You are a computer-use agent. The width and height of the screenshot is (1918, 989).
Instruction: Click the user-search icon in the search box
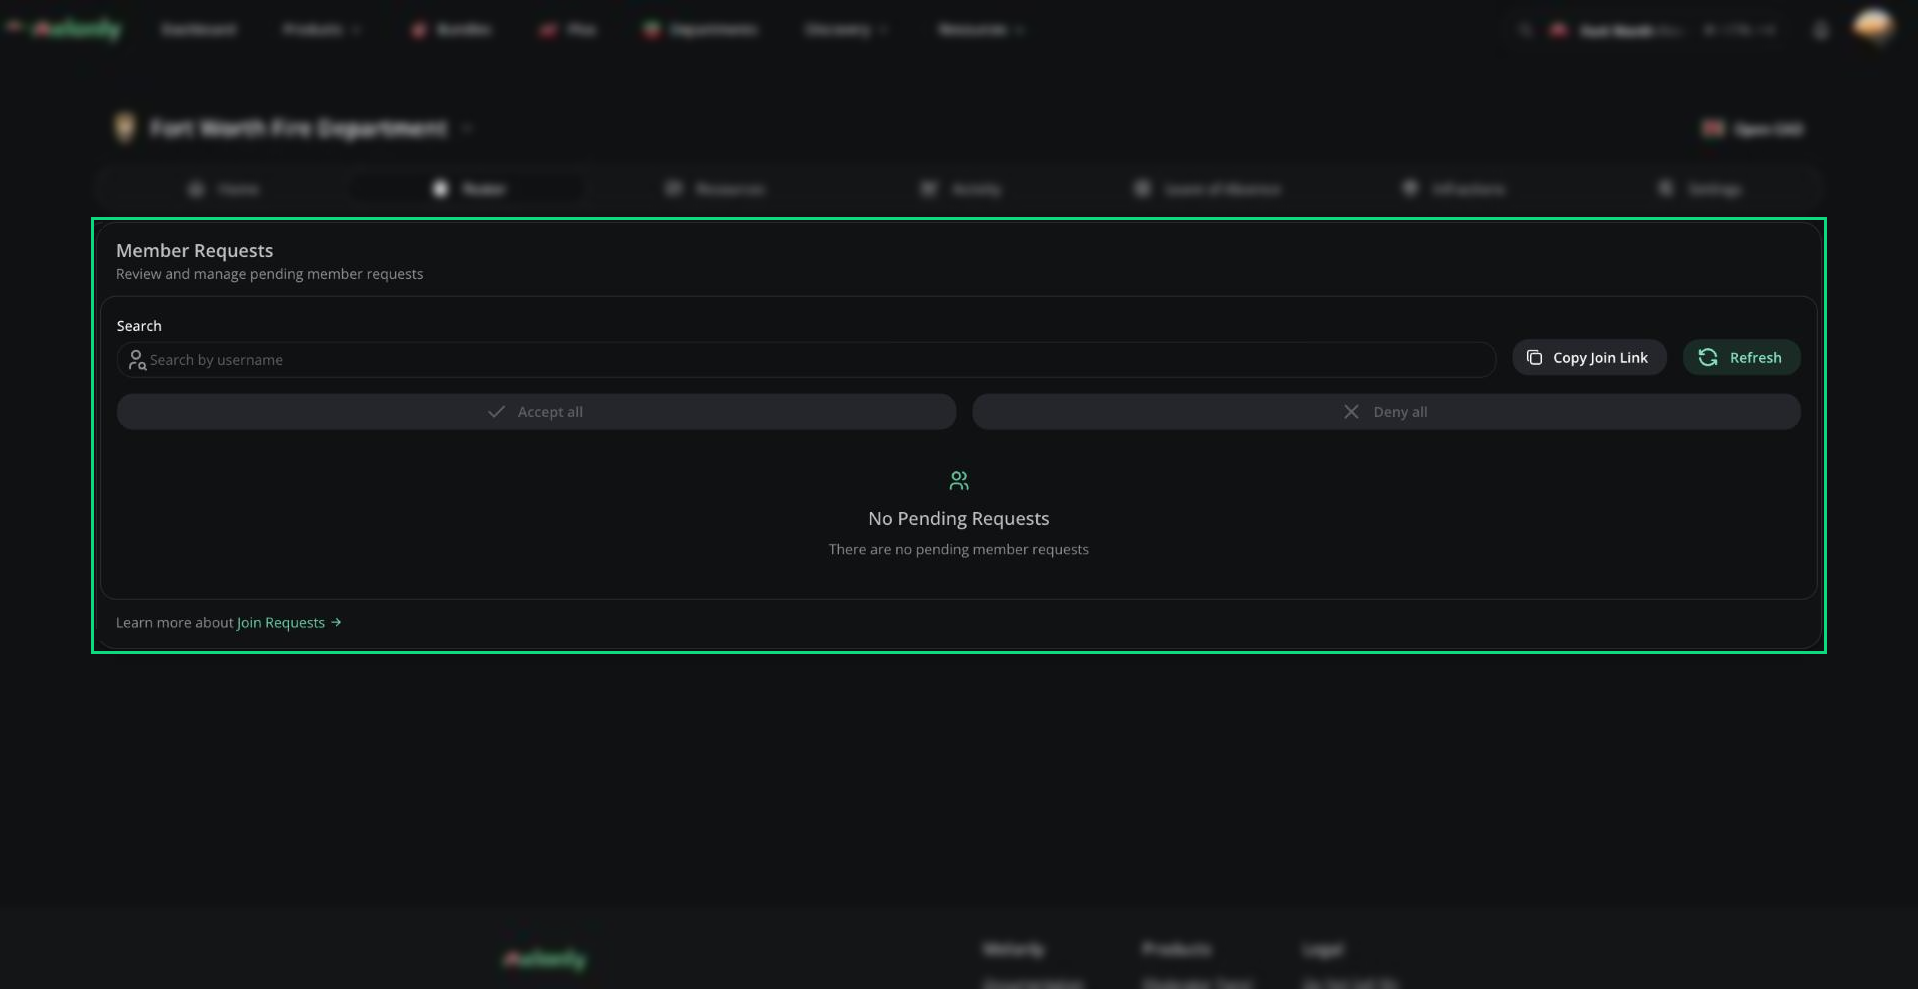[x=137, y=360]
